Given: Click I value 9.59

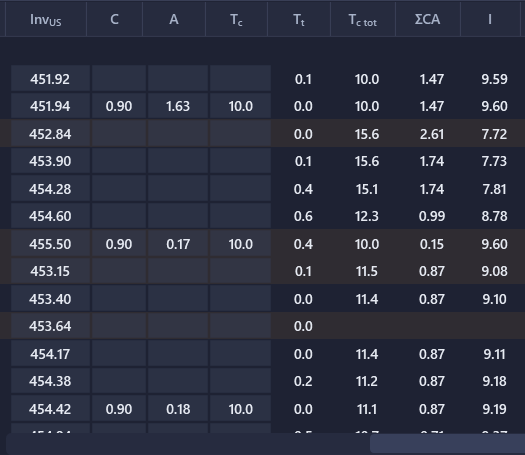Looking at the screenshot, I should (x=494, y=79).
